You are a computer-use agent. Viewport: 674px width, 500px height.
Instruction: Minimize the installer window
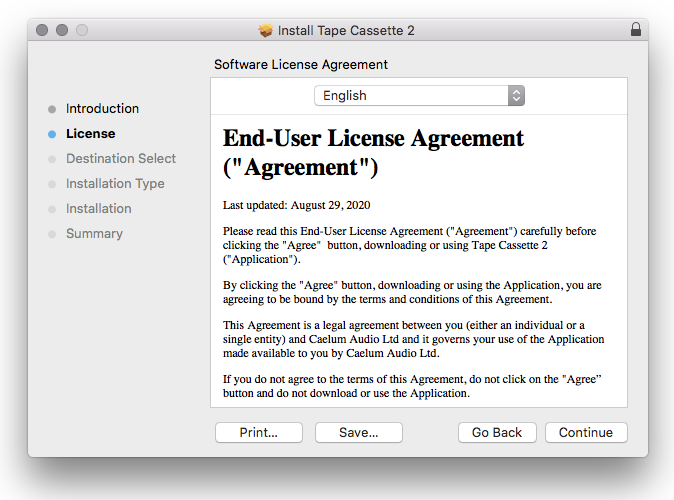(x=62, y=30)
